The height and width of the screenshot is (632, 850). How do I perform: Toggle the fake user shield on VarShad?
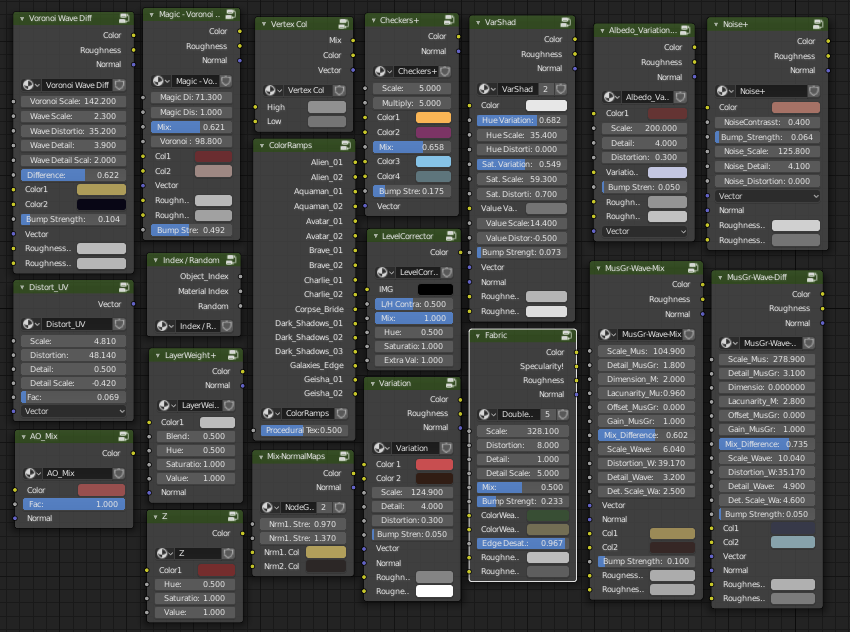coord(560,89)
